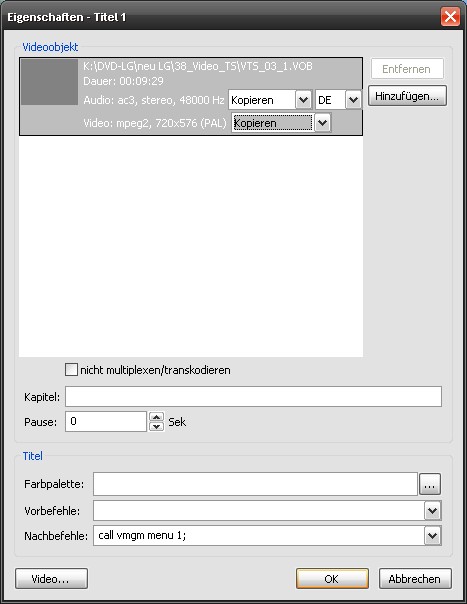467x604 pixels.
Task: Open the audio format Kopieren dropdown arrow
Action: click(303, 100)
